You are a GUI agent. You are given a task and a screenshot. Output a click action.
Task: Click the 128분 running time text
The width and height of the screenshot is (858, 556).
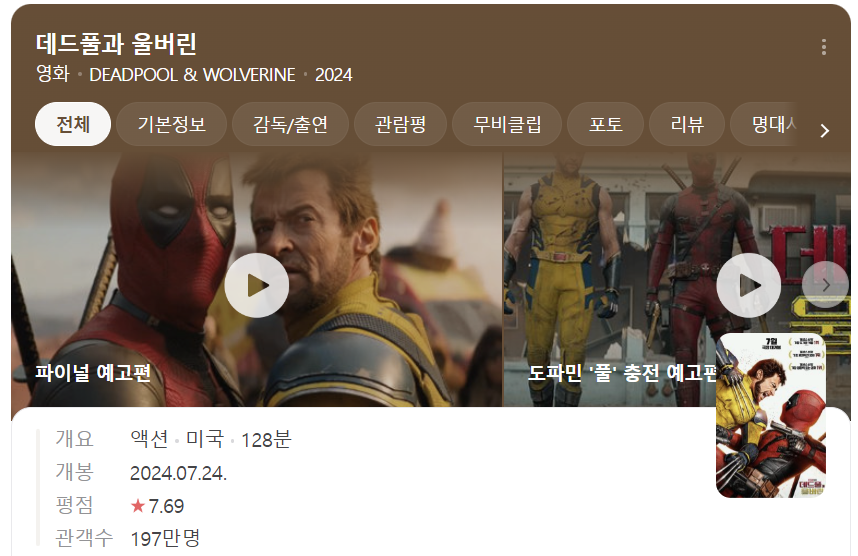click(x=266, y=439)
